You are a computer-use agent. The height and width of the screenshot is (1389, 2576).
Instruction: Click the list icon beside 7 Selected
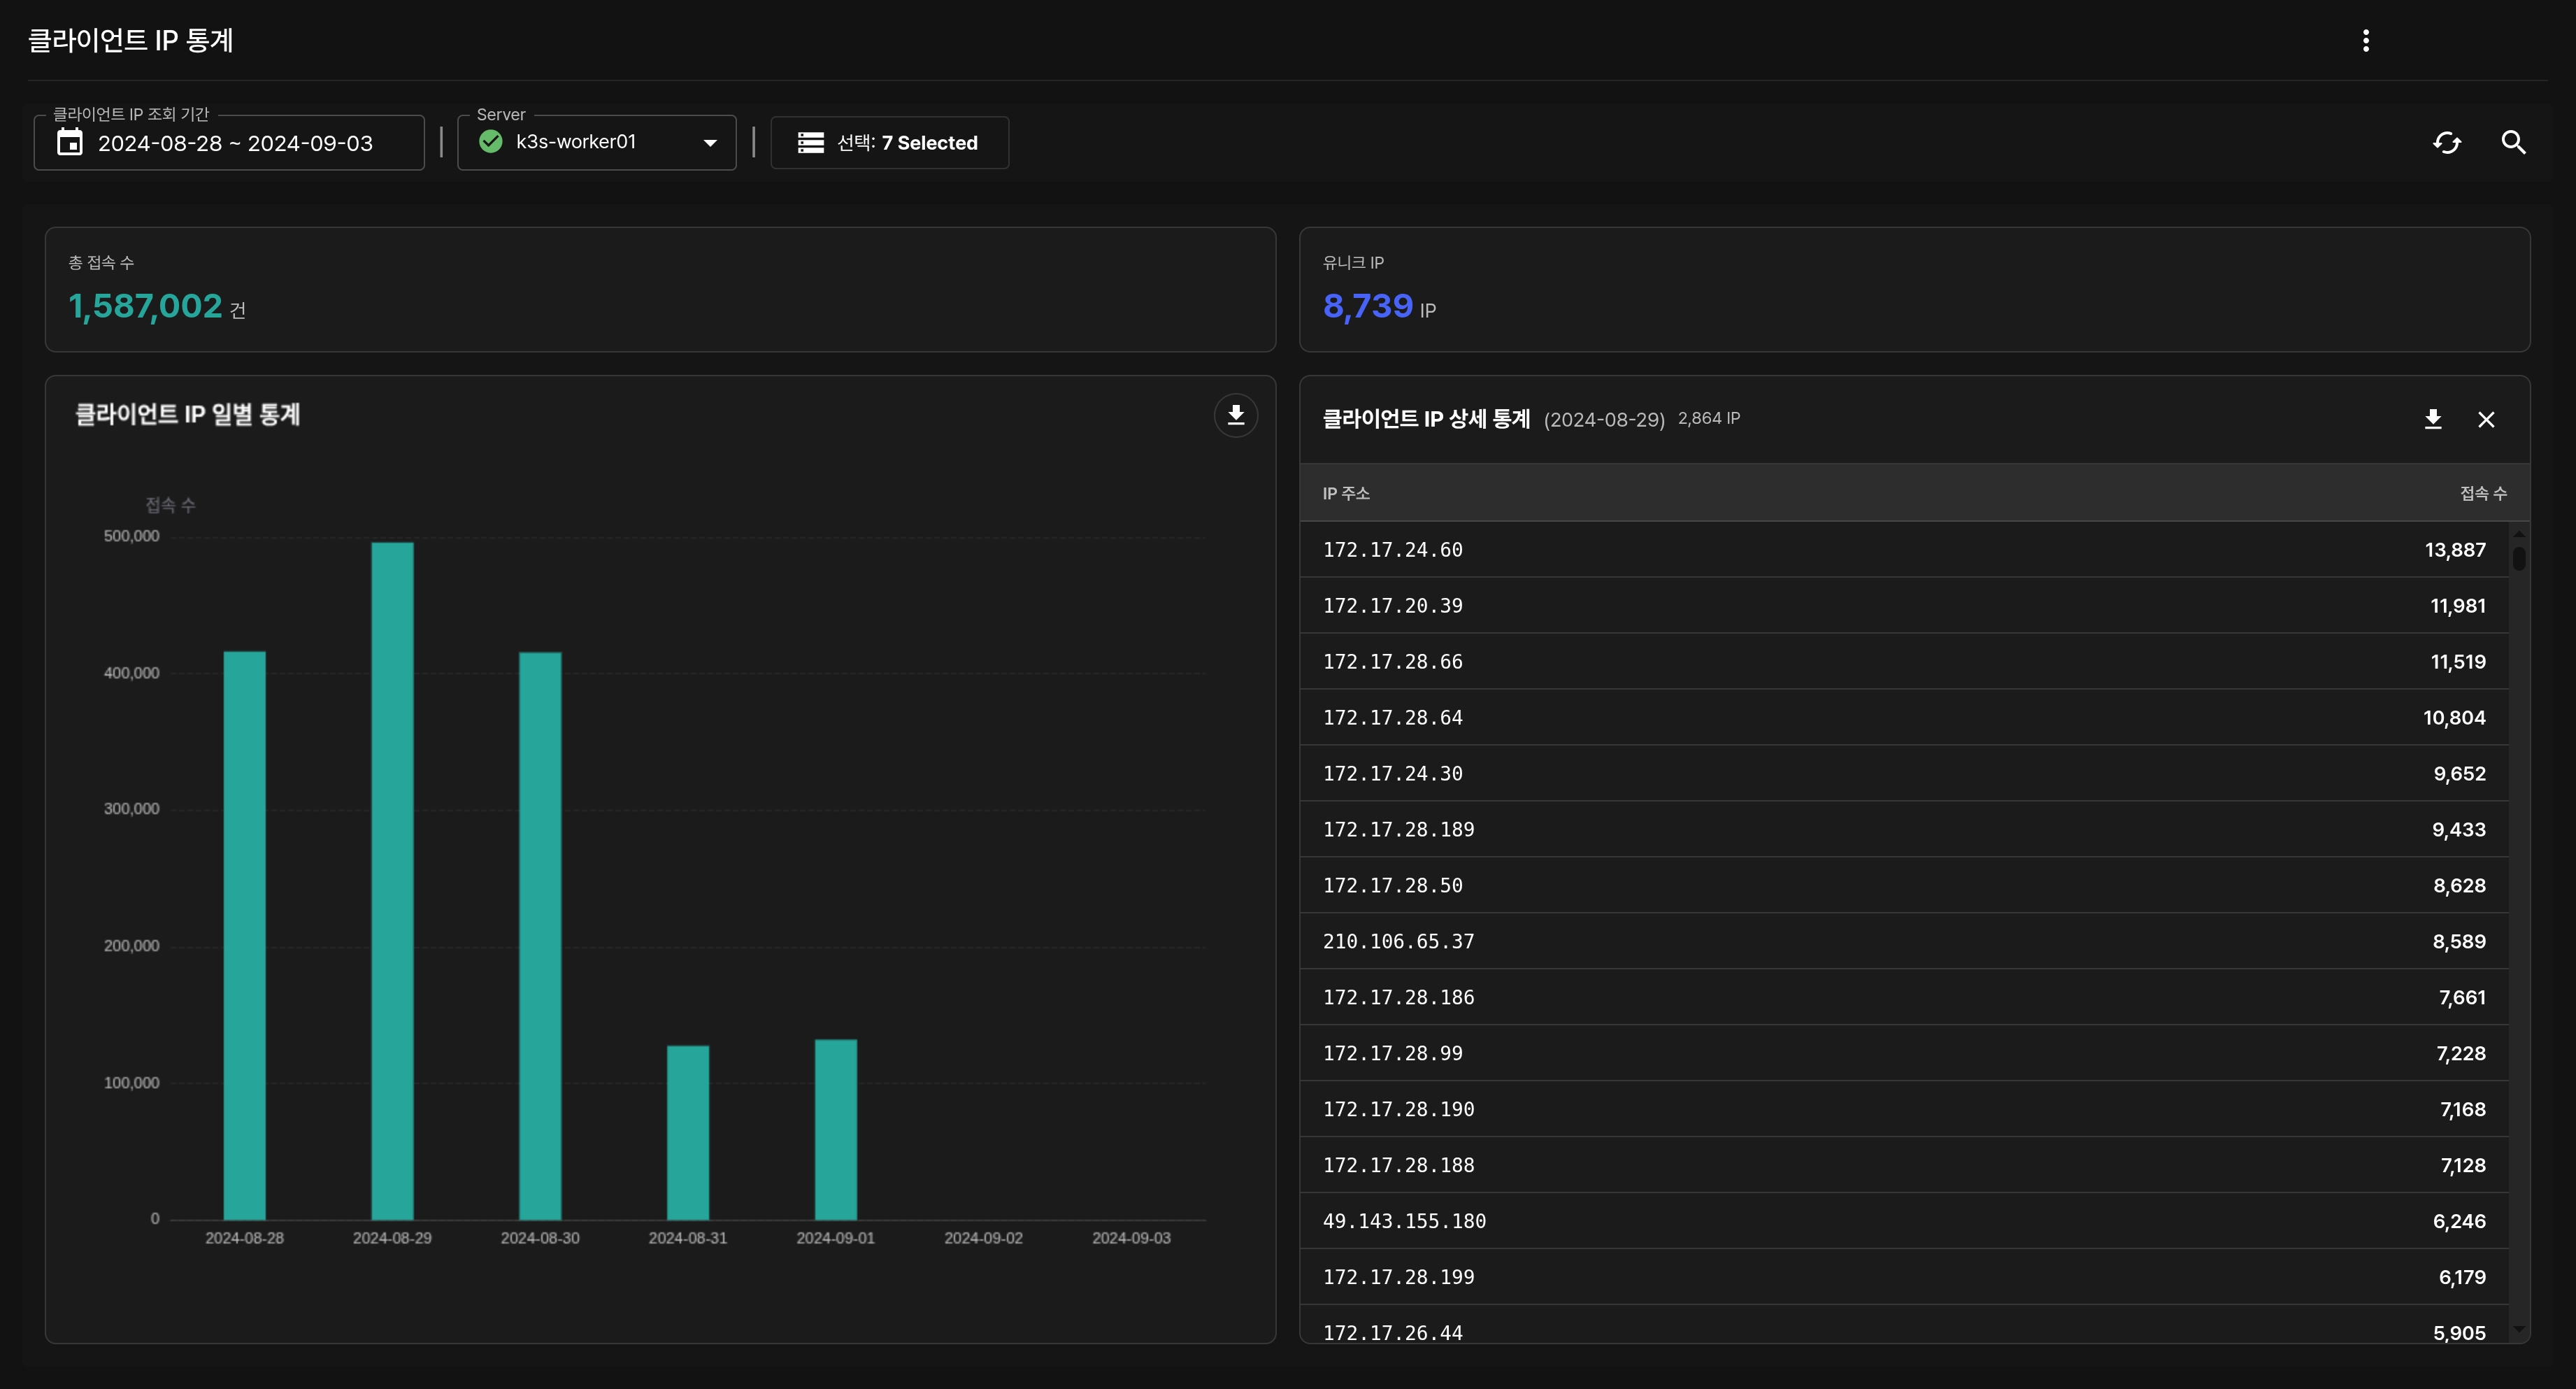pos(811,143)
